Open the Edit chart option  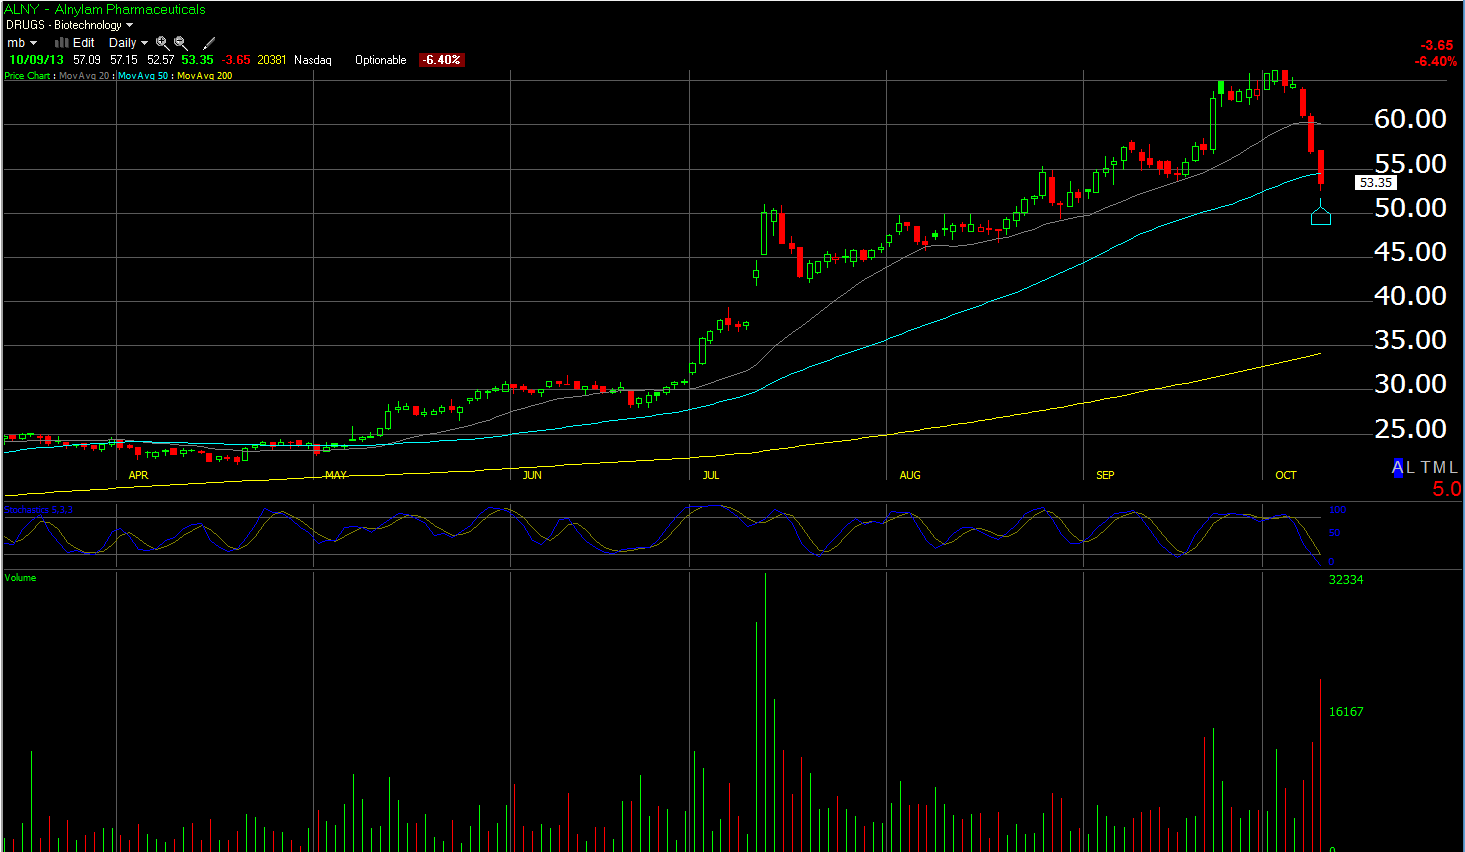pos(84,43)
